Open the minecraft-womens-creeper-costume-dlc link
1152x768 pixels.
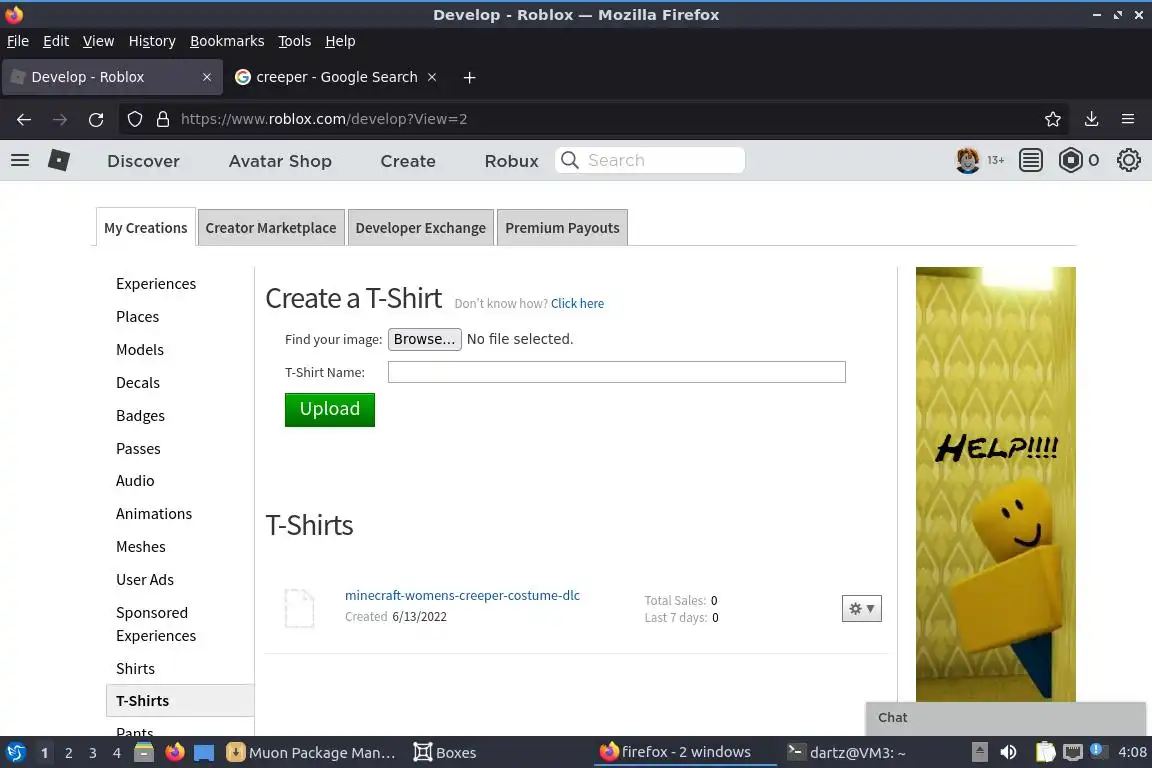(462, 595)
